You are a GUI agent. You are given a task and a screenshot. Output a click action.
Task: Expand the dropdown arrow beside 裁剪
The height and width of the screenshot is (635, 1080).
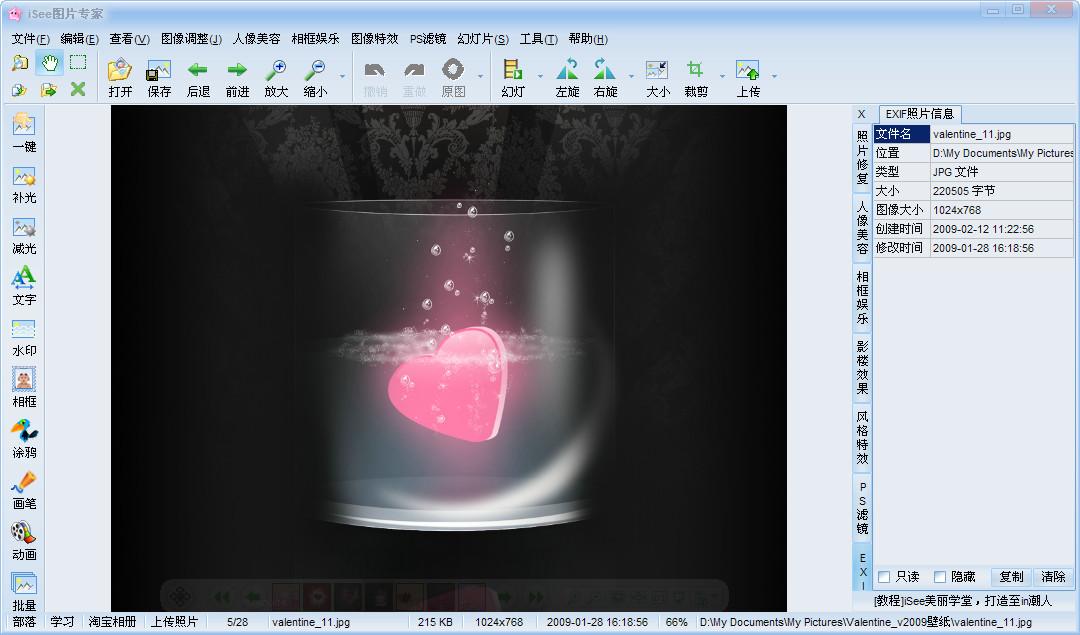pyautogui.click(x=722, y=77)
